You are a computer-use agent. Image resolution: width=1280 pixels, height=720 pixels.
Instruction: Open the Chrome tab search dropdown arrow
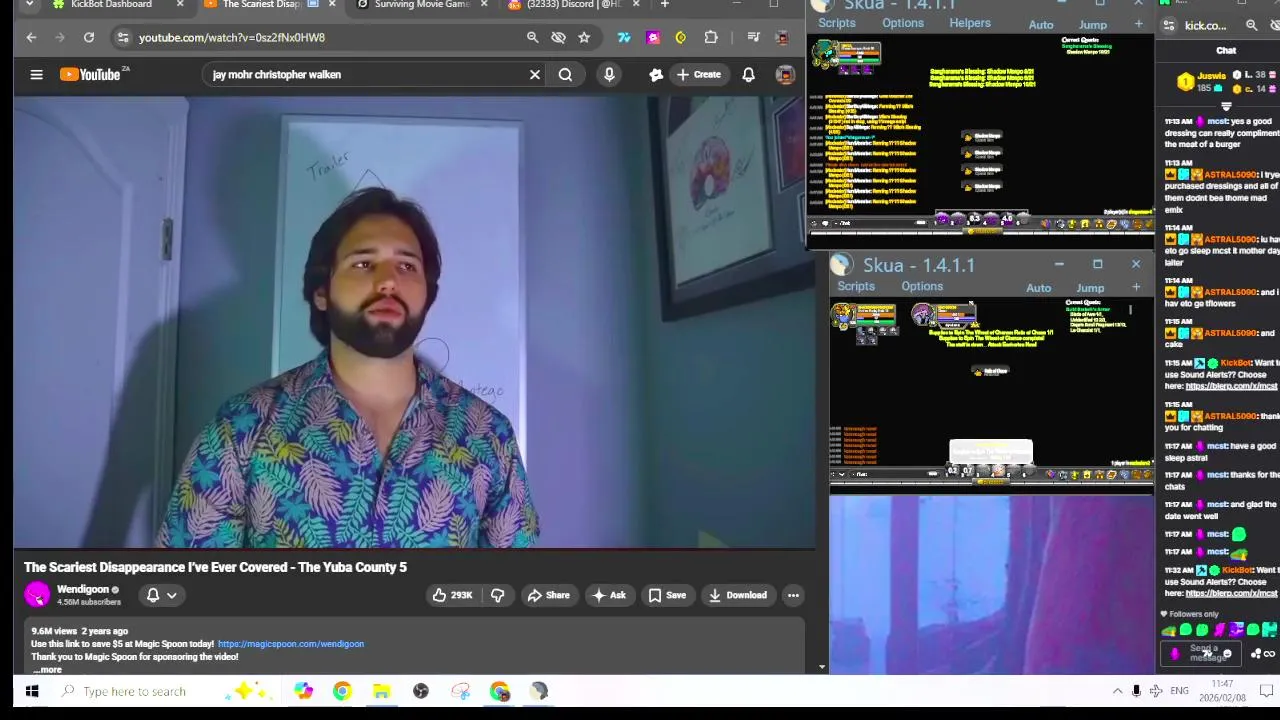pyautogui.click(x=29, y=4)
